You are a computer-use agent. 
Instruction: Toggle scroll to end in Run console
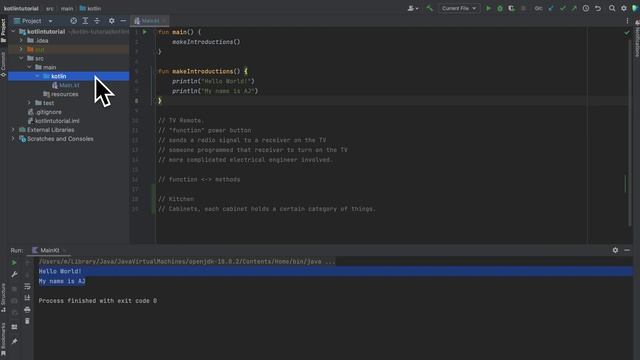pos(27,298)
